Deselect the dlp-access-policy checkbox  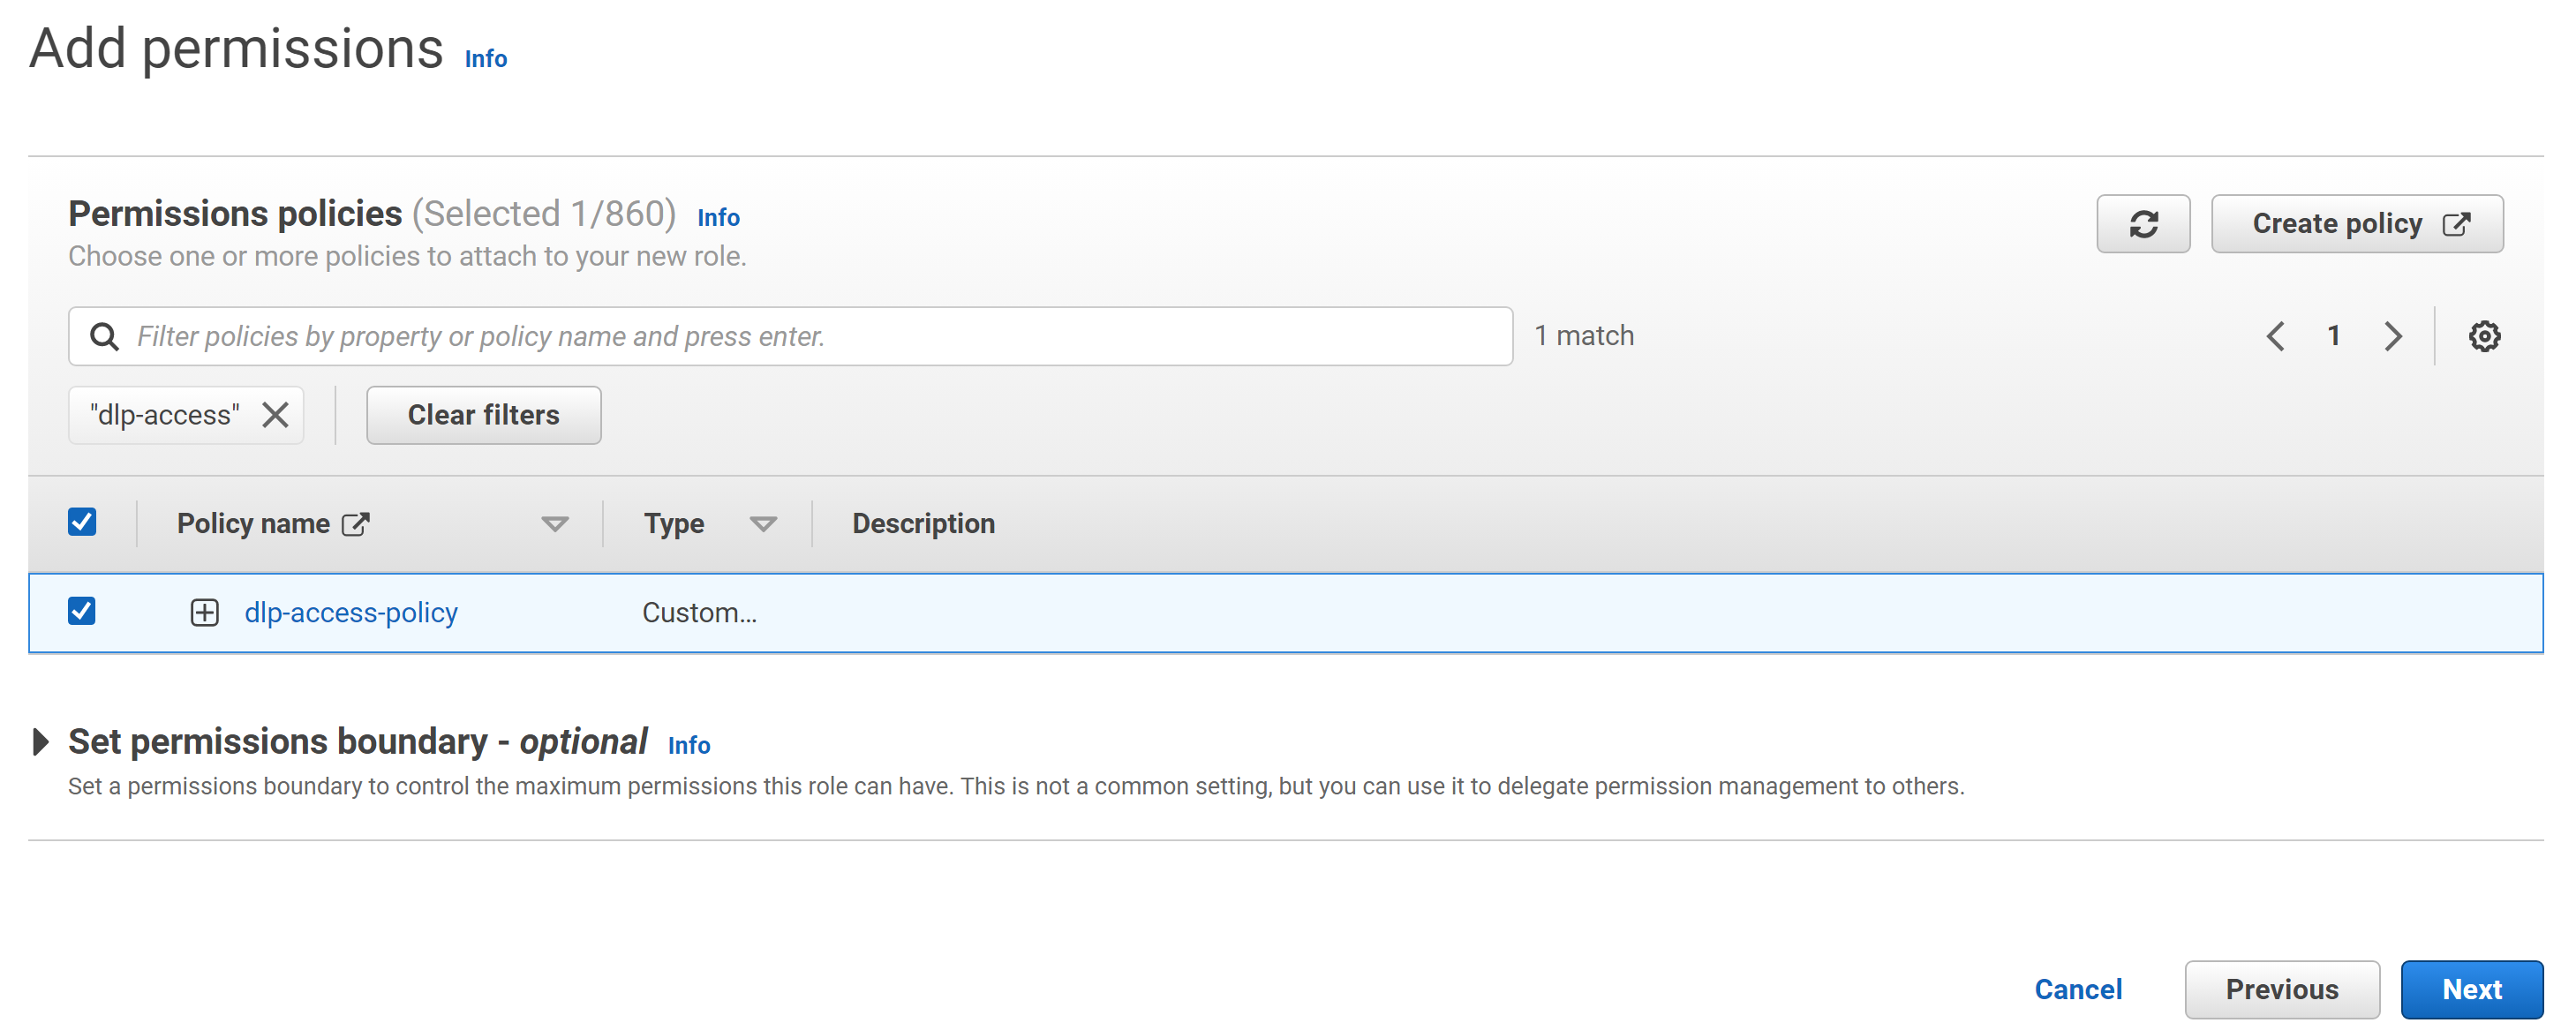click(82, 611)
